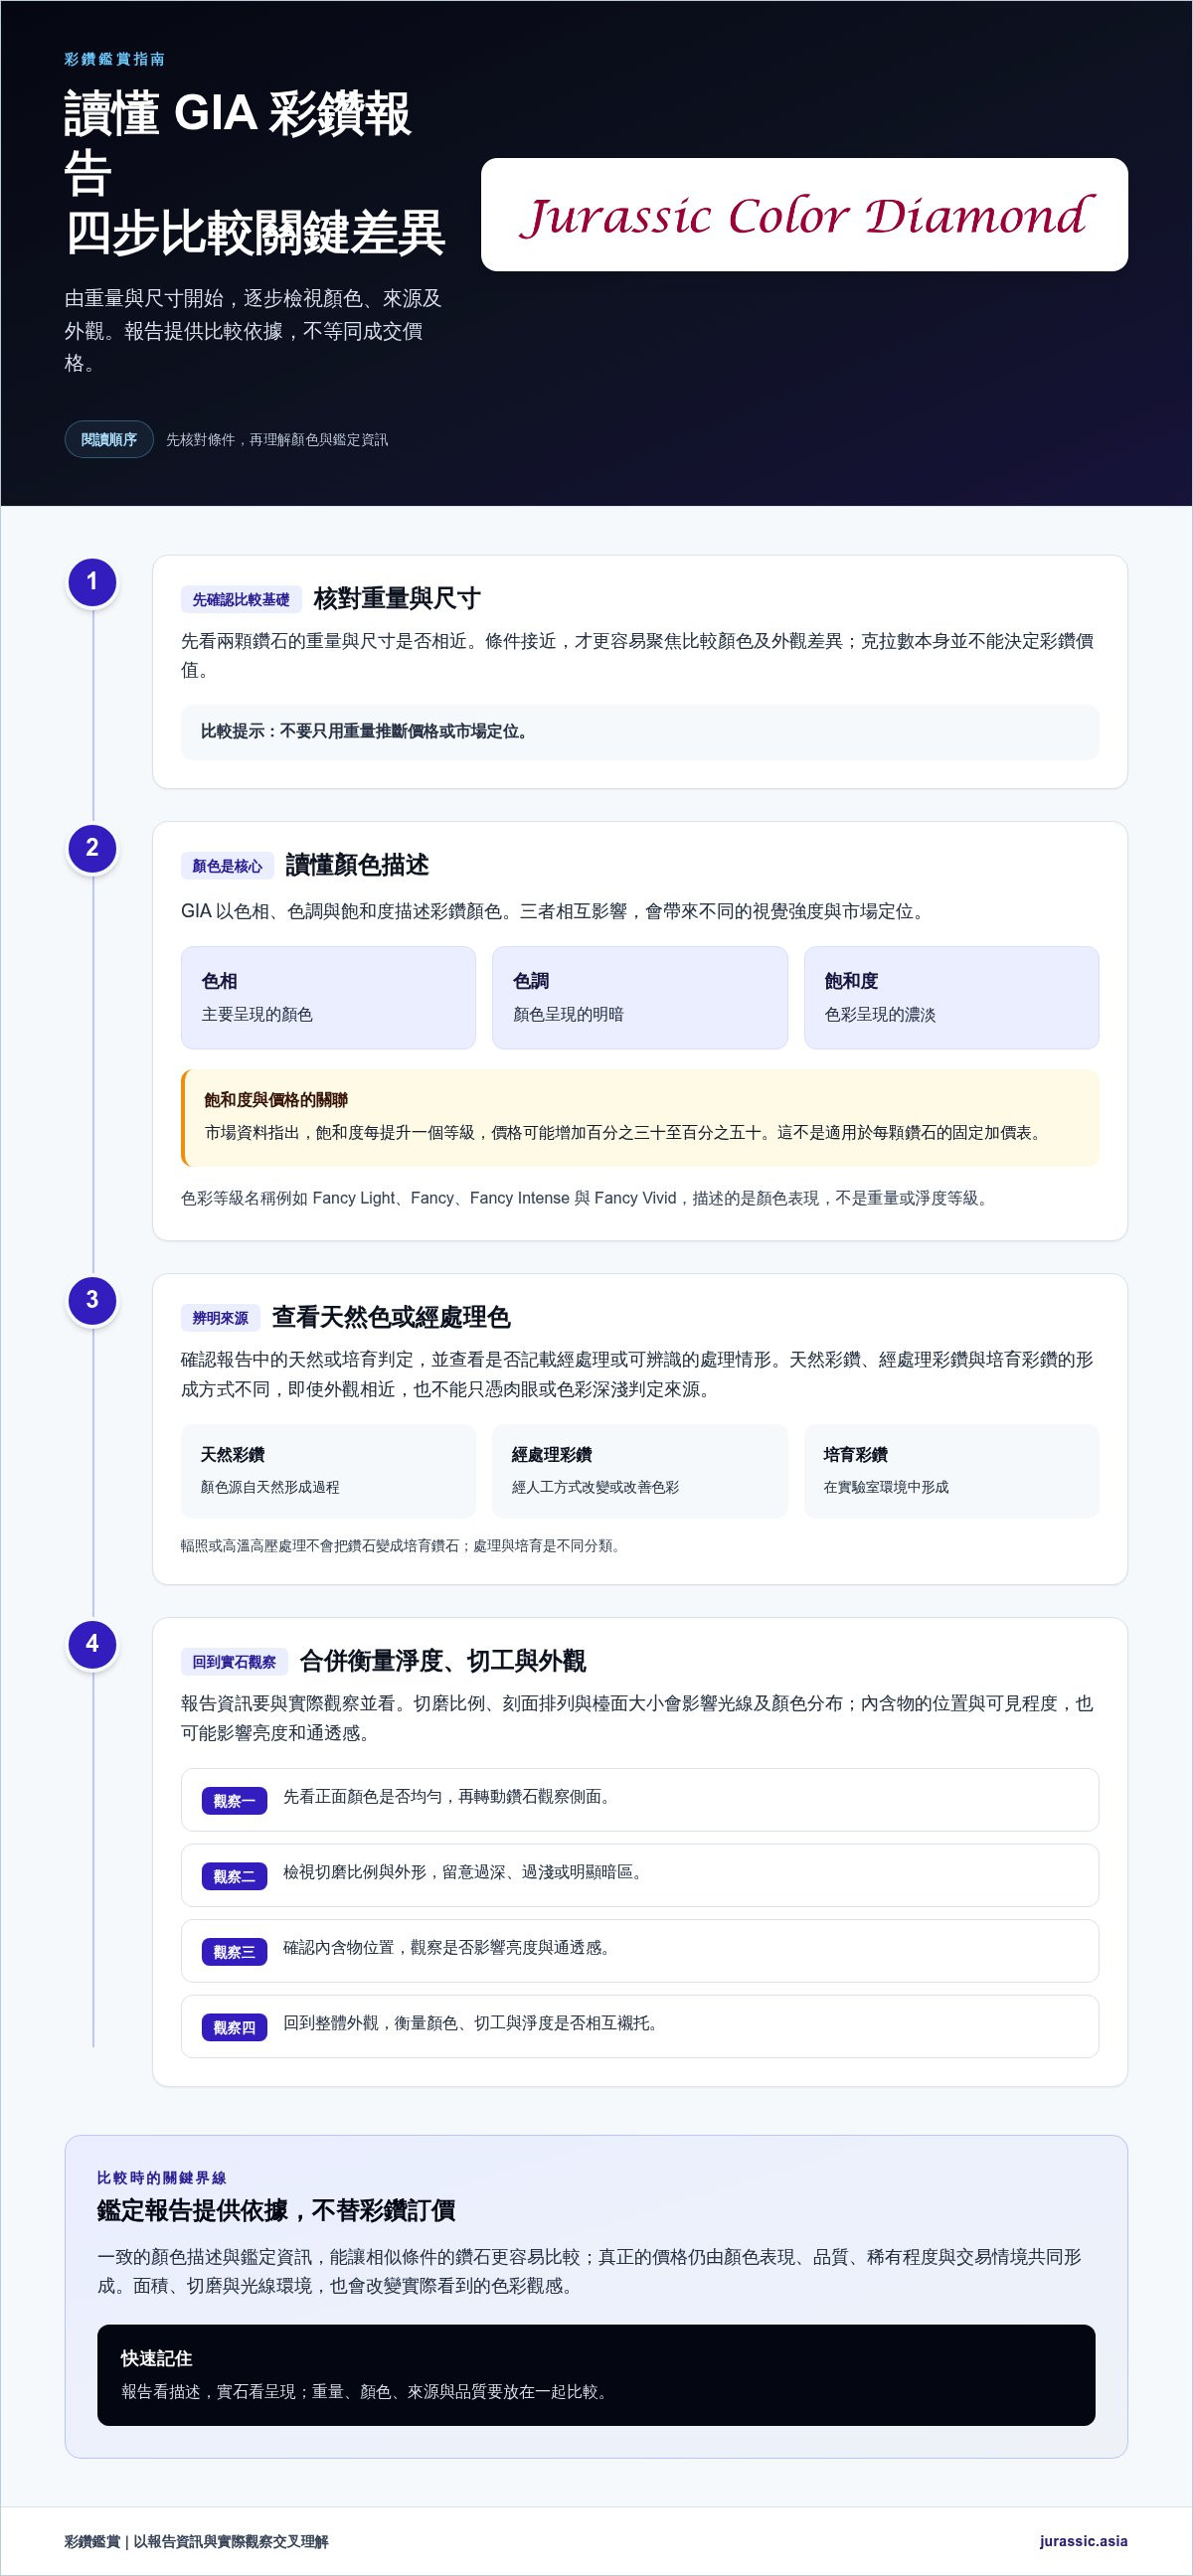Click the 檢視切磨比例與外形 observation row

640,1875
